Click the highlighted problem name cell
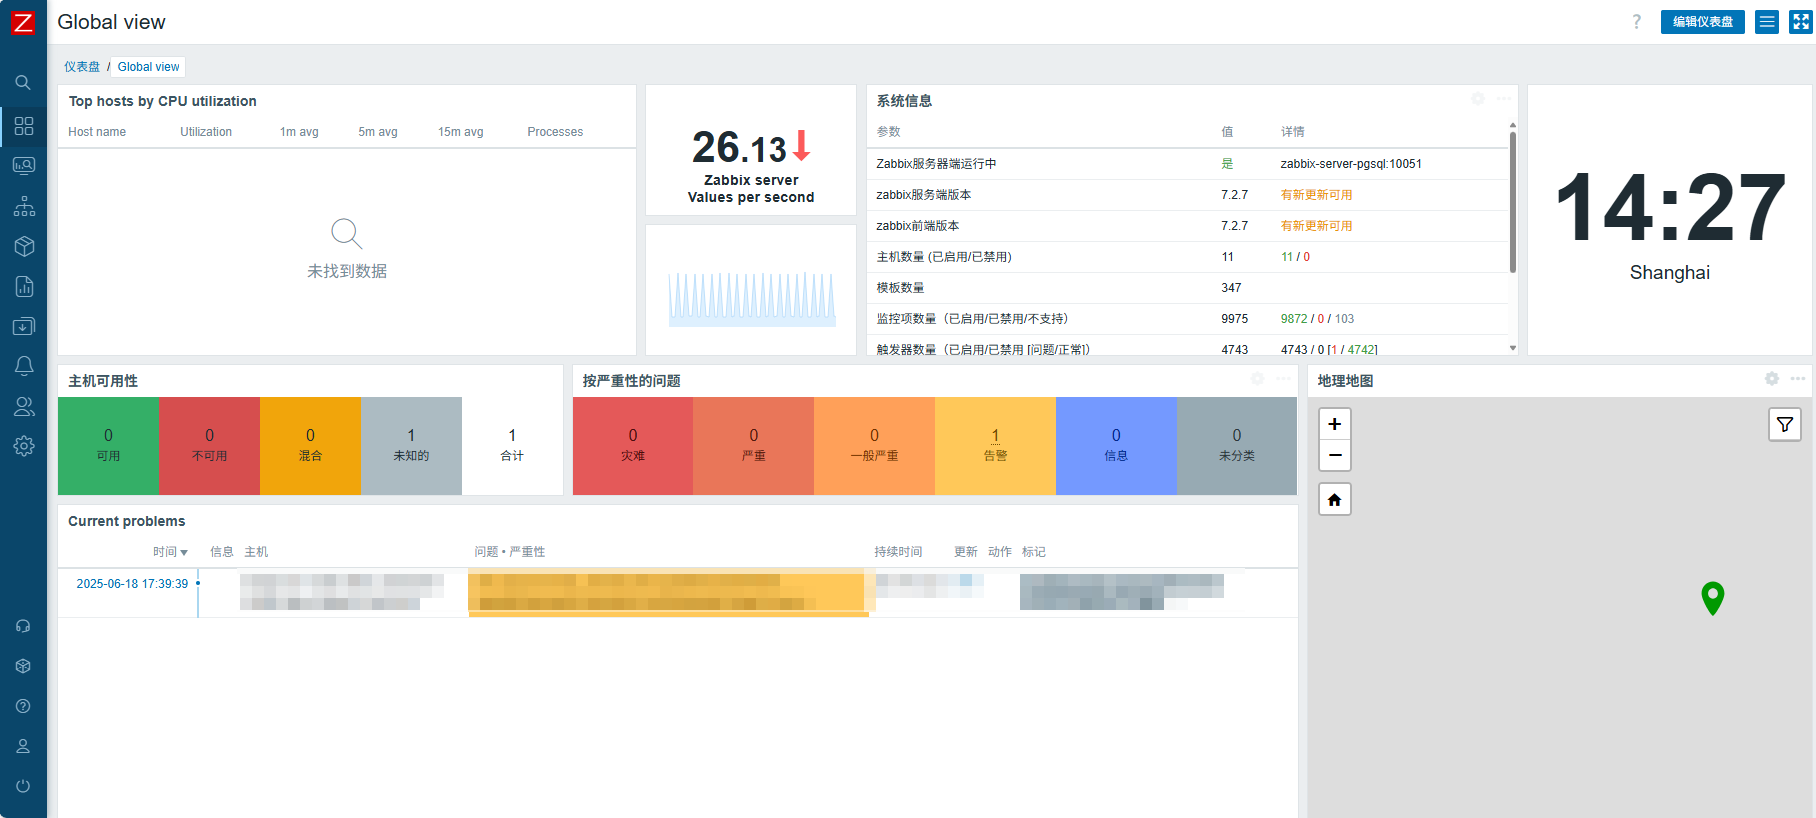 (668, 592)
